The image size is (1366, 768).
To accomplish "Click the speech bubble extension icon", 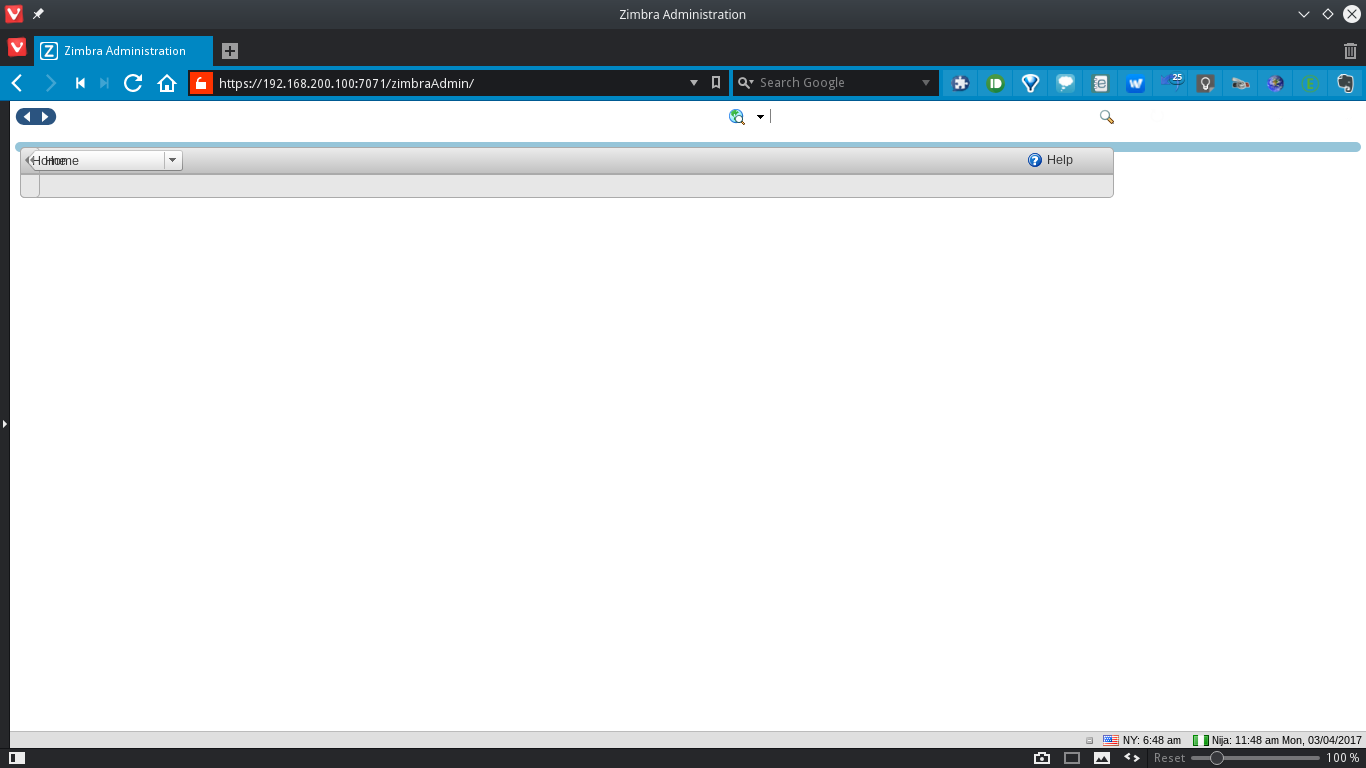I will click(1066, 84).
